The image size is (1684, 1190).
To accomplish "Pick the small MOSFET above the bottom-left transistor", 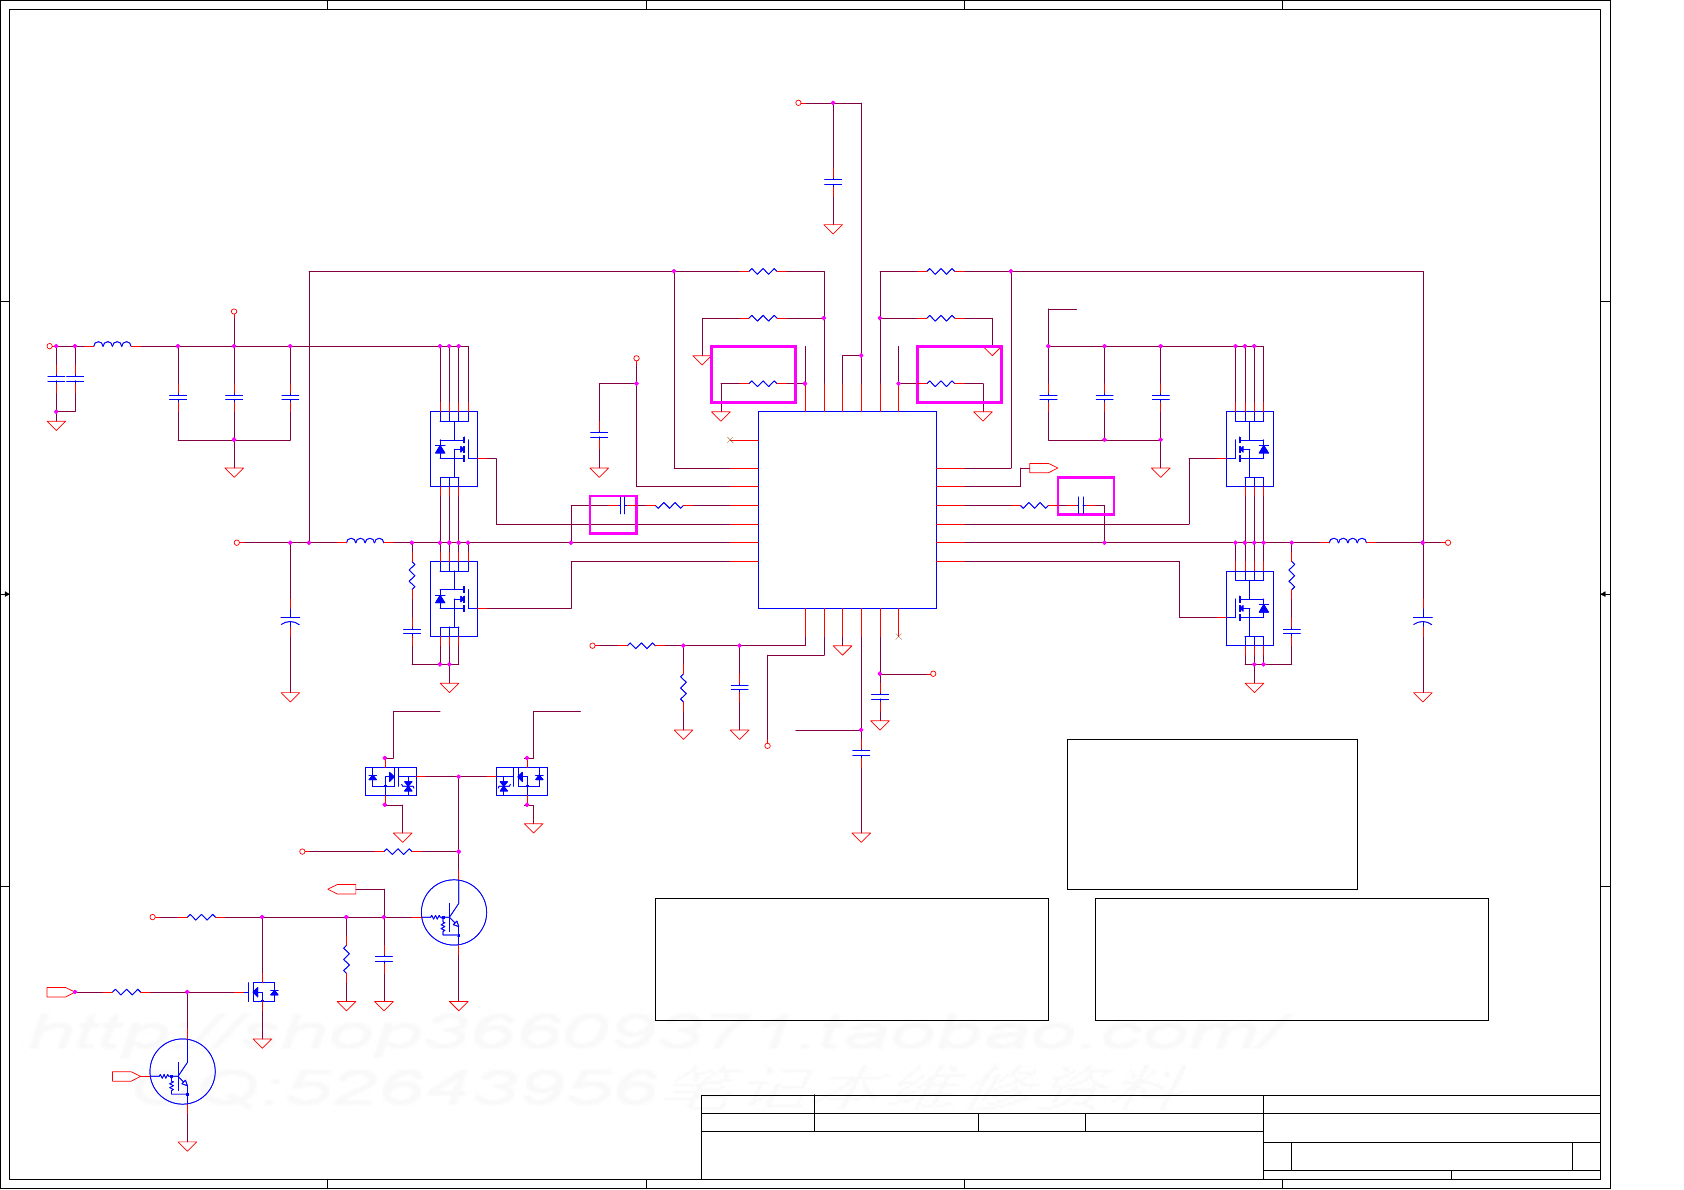I will 263,992.
